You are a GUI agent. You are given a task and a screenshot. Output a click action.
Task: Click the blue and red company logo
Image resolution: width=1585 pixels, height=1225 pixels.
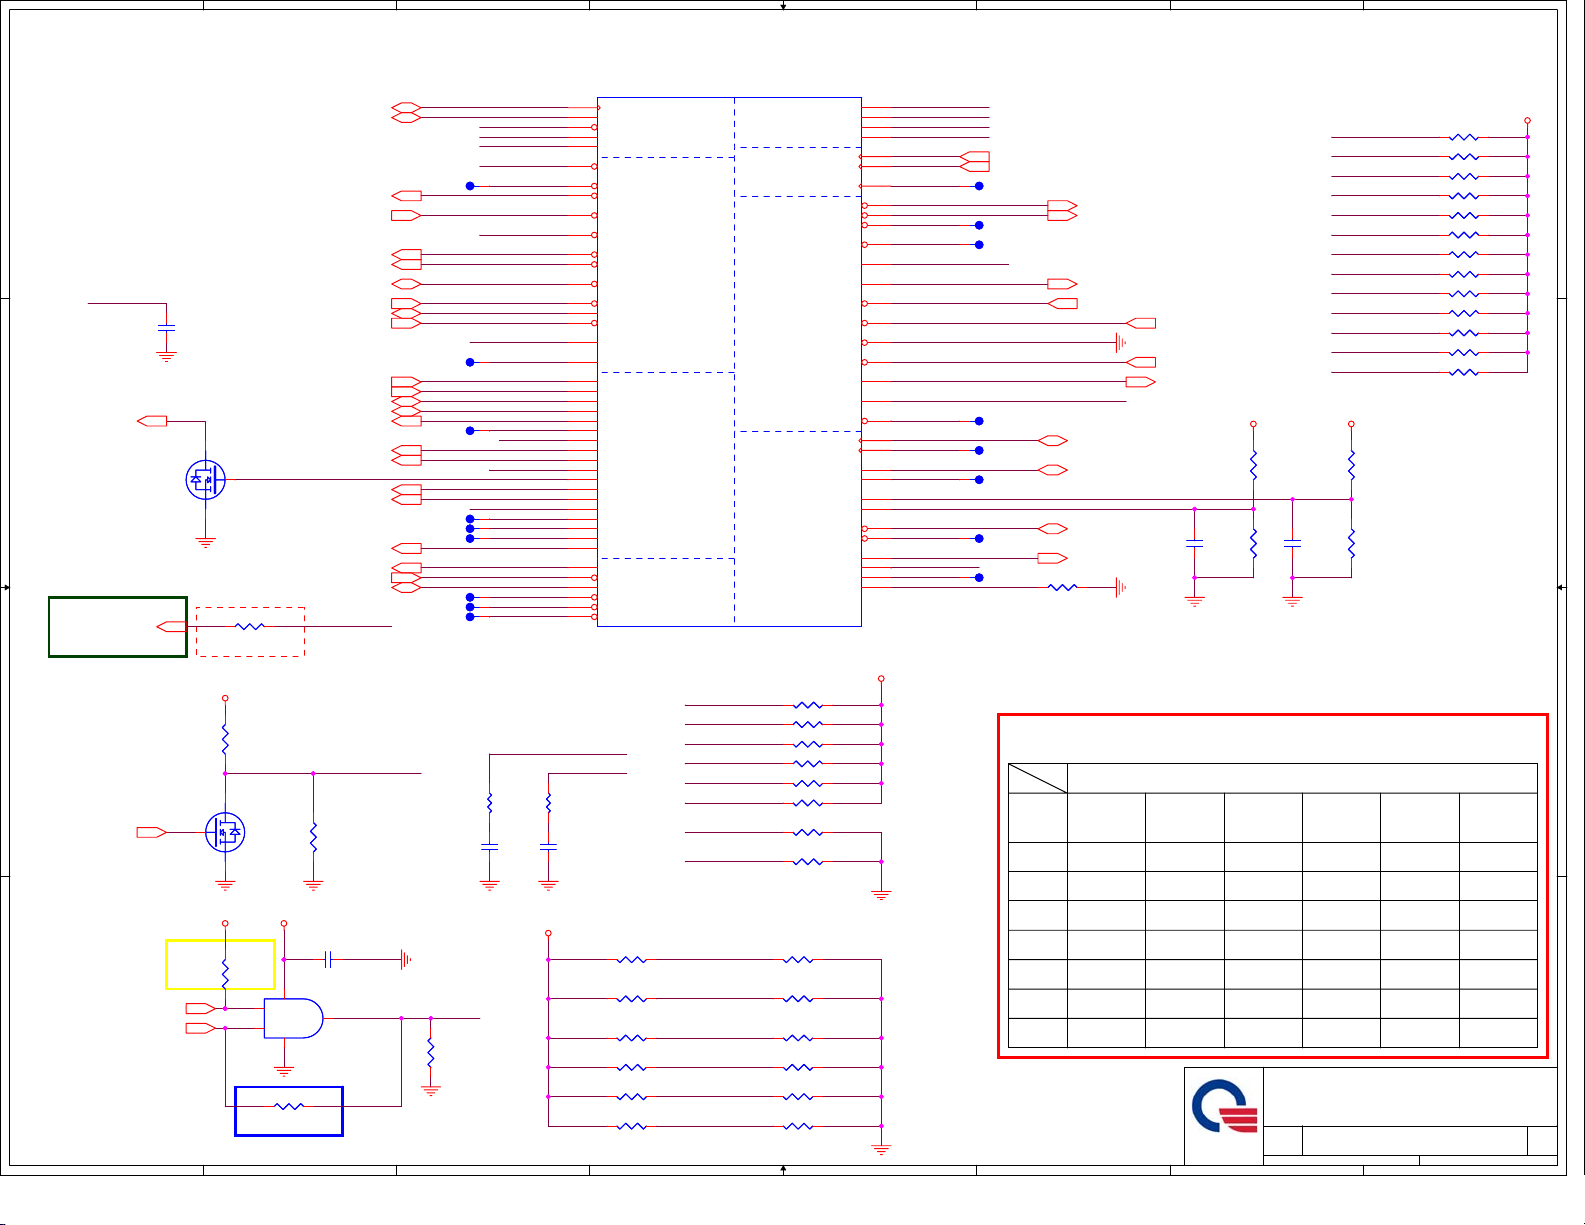tap(1224, 1106)
